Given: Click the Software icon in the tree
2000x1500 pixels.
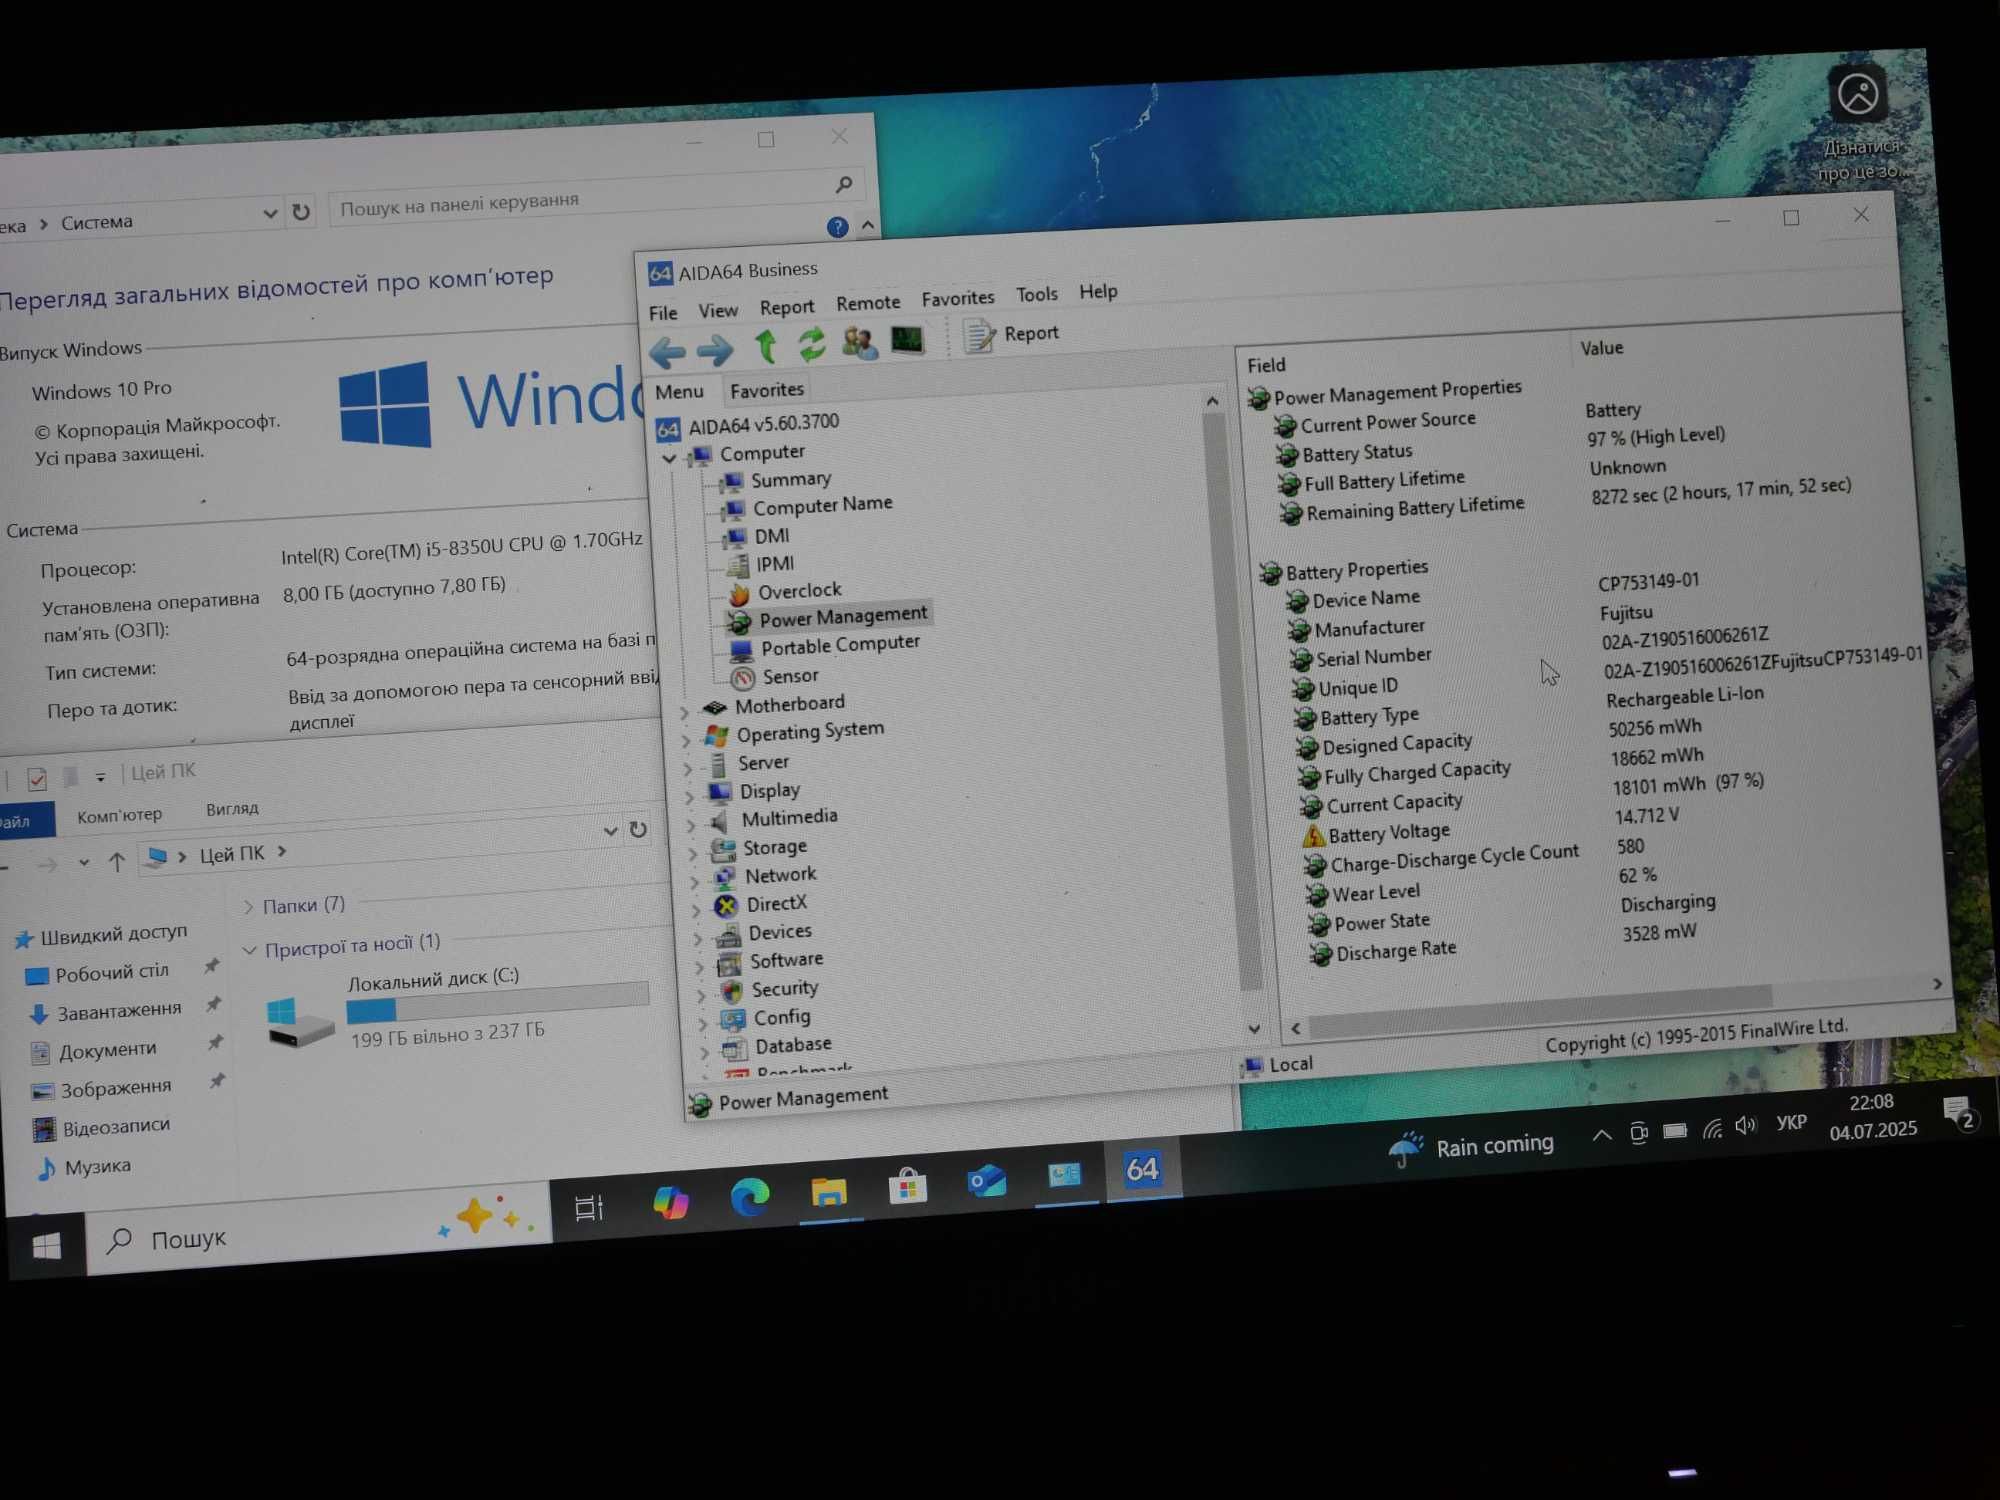Looking at the screenshot, I should 730,963.
